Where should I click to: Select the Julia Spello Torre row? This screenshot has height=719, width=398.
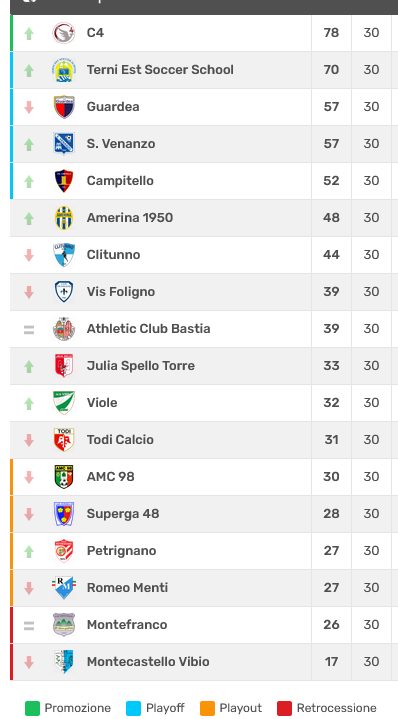[204, 366]
